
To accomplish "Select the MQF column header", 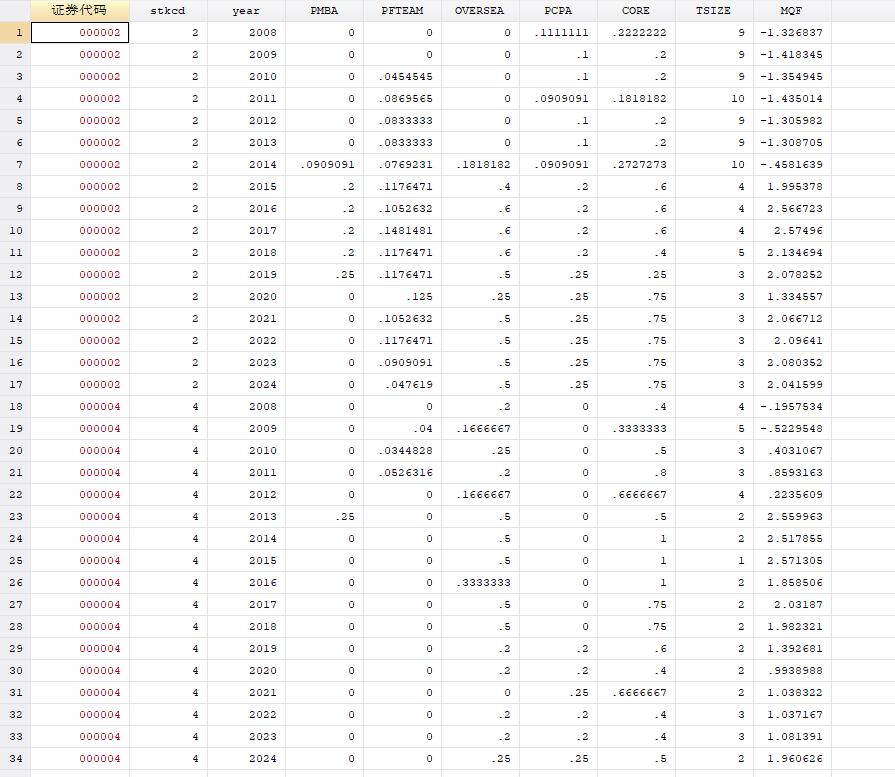I will click(792, 10).
